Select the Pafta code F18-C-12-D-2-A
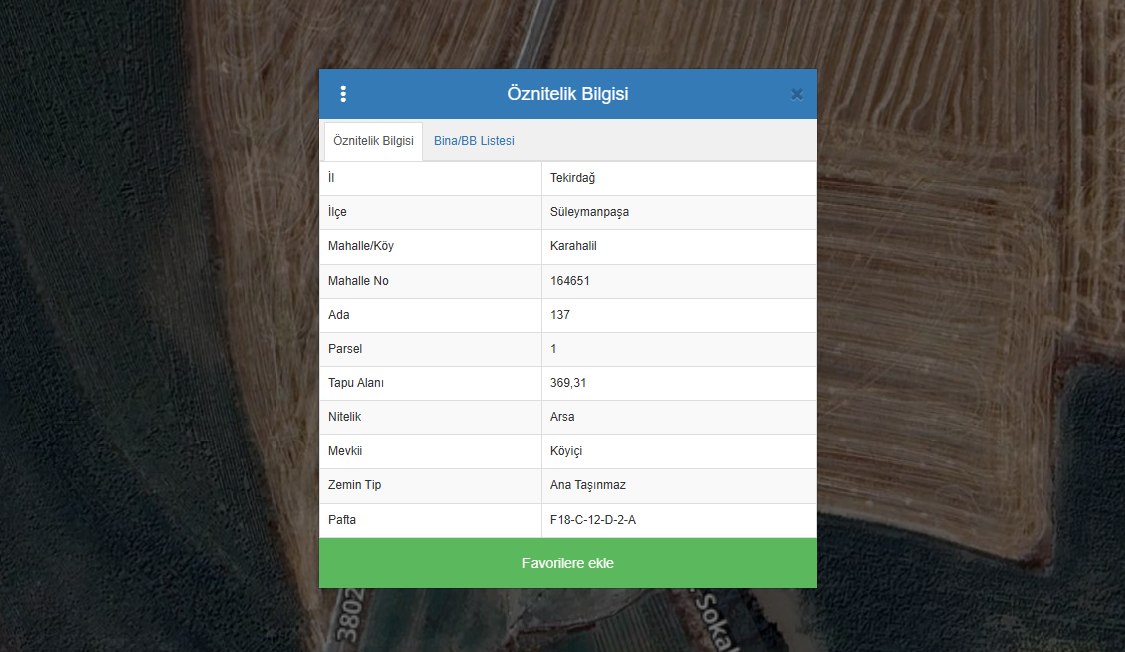The image size is (1125, 652). (x=592, y=520)
